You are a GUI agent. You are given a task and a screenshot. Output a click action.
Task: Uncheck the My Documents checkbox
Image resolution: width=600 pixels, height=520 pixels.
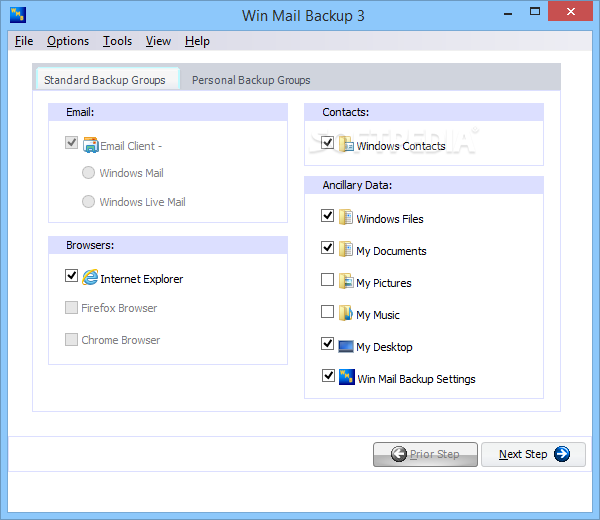tap(328, 248)
